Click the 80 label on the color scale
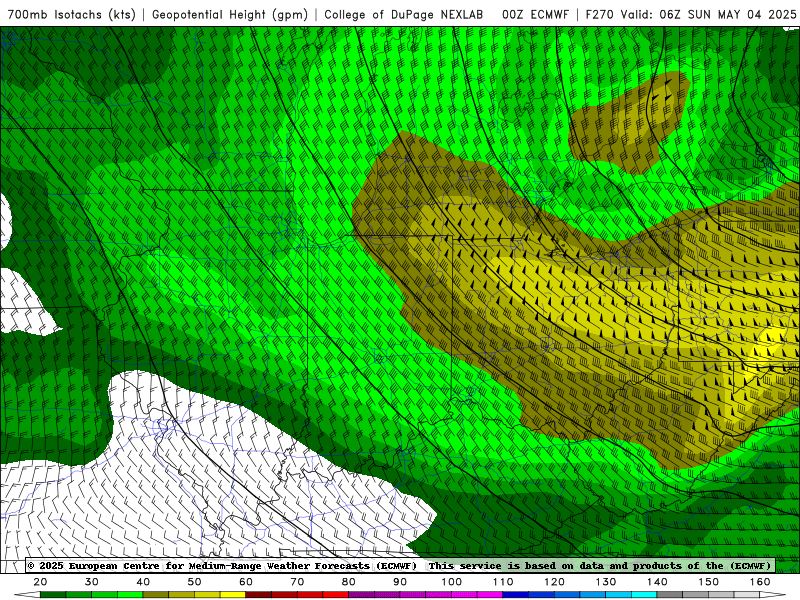The height and width of the screenshot is (600, 800). click(348, 582)
